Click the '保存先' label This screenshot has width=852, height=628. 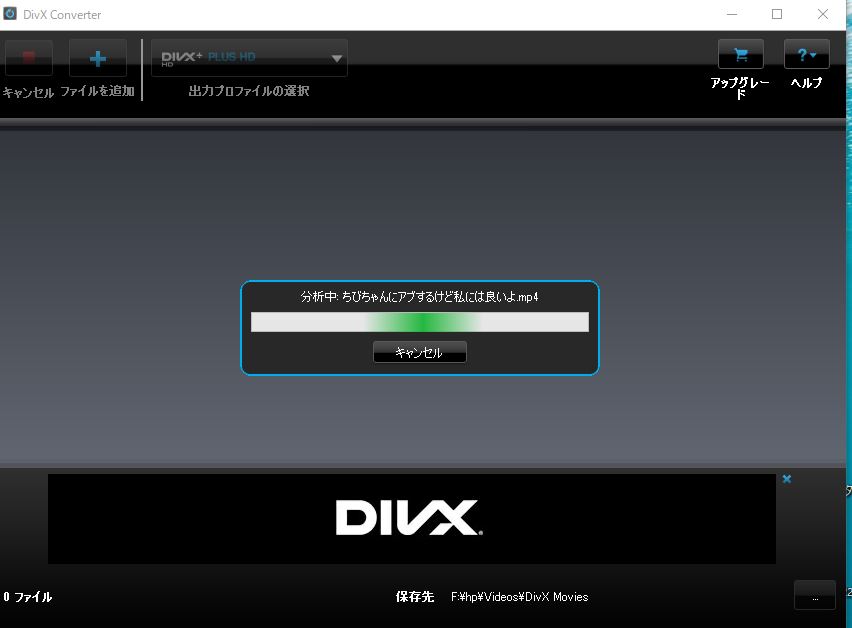pyautogui.click(x=415, y=597)
